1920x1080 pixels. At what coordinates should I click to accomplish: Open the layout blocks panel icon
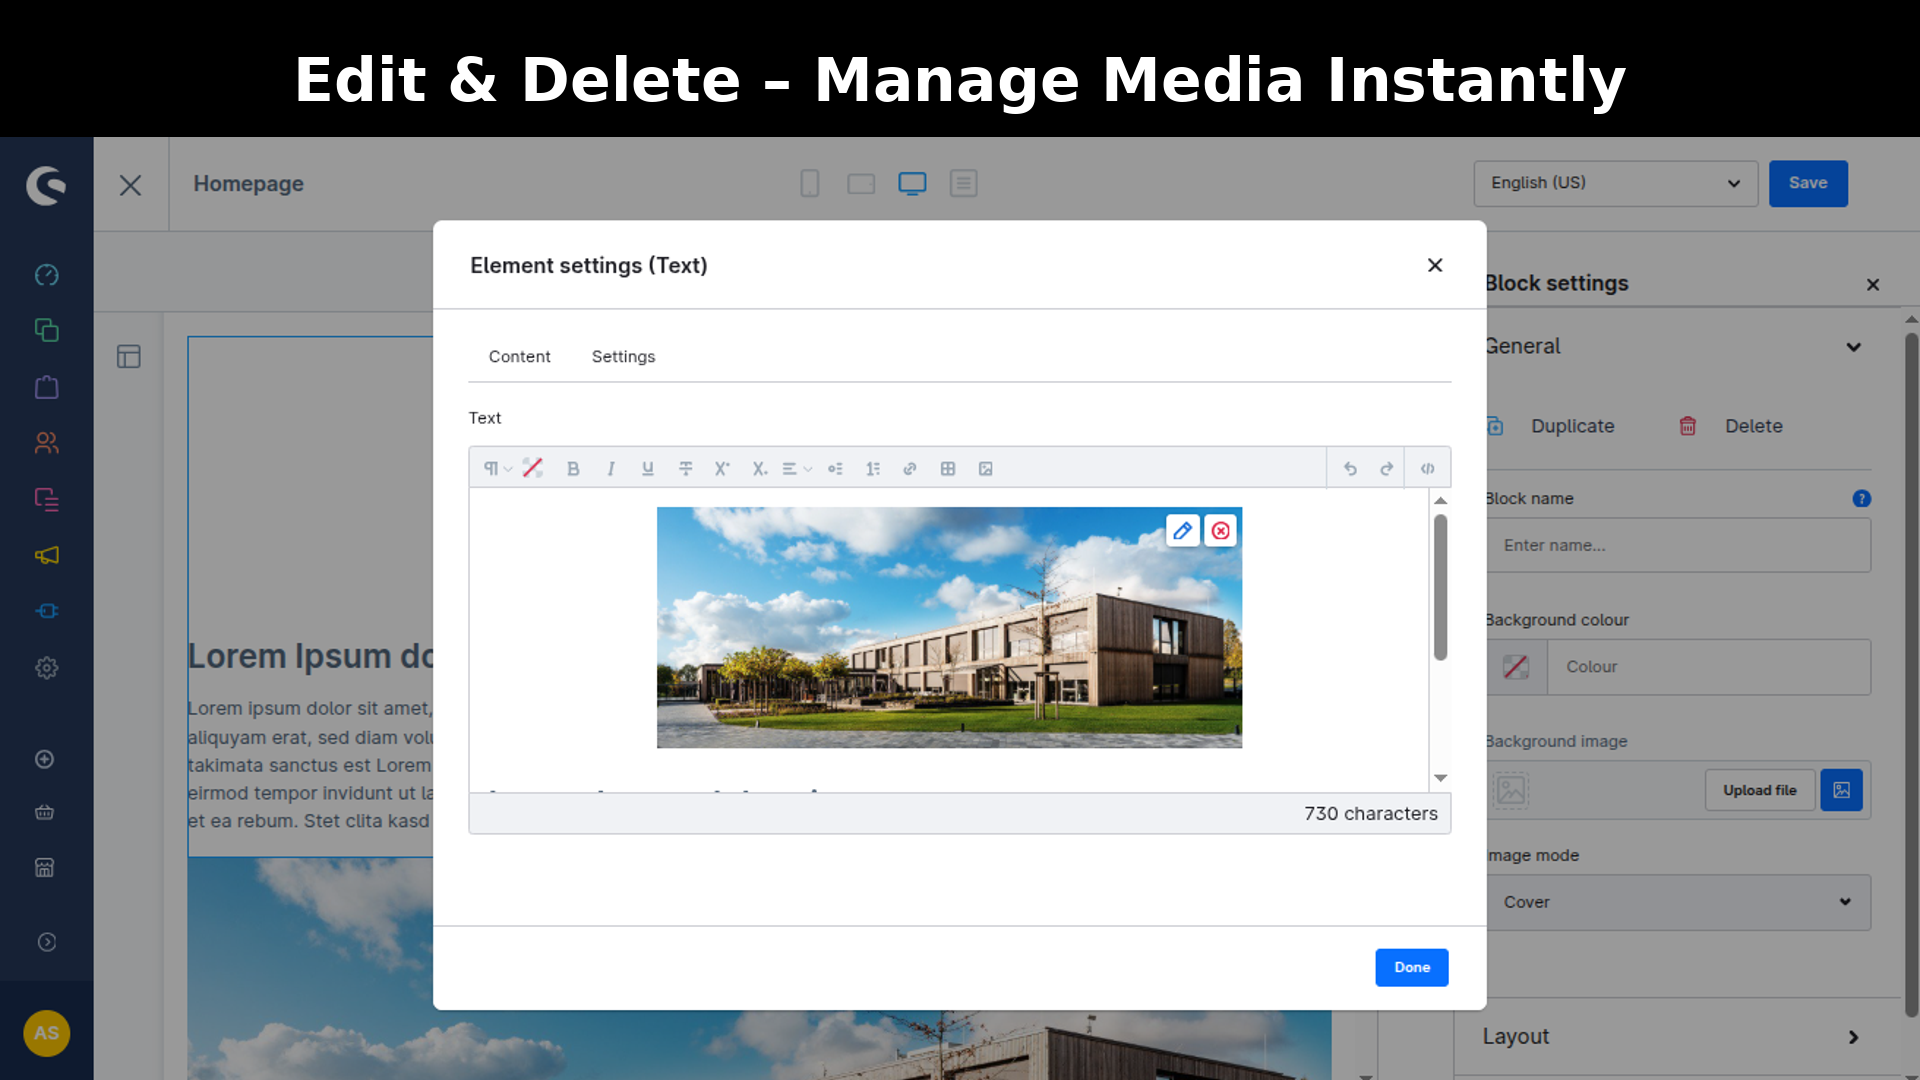click(129, 357)
